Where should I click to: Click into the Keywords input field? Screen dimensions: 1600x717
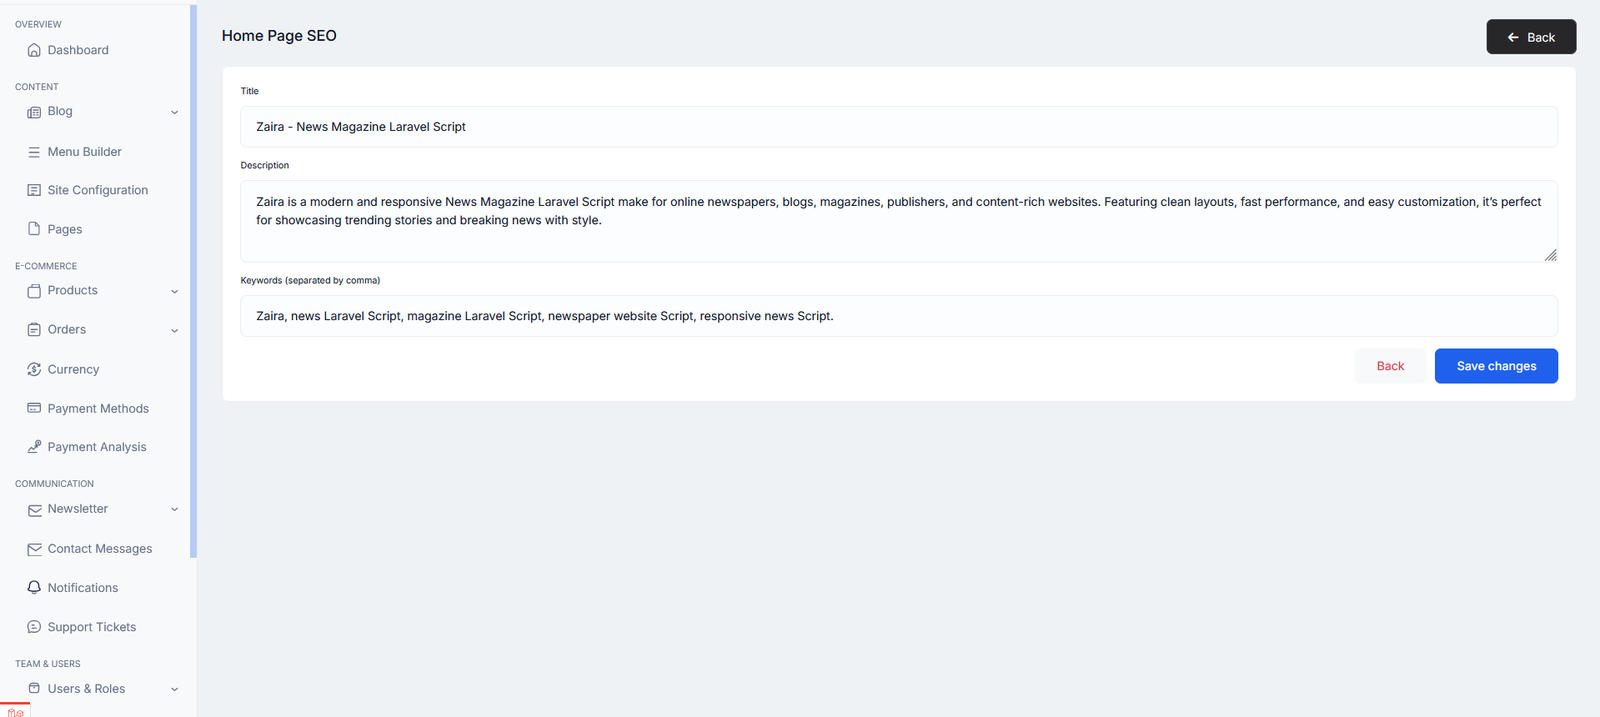pos(899,316)
